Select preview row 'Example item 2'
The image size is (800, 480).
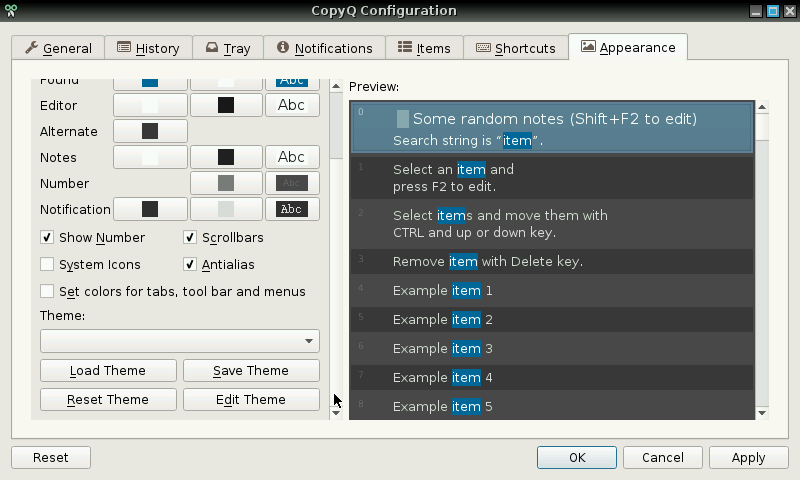point(552,320)
